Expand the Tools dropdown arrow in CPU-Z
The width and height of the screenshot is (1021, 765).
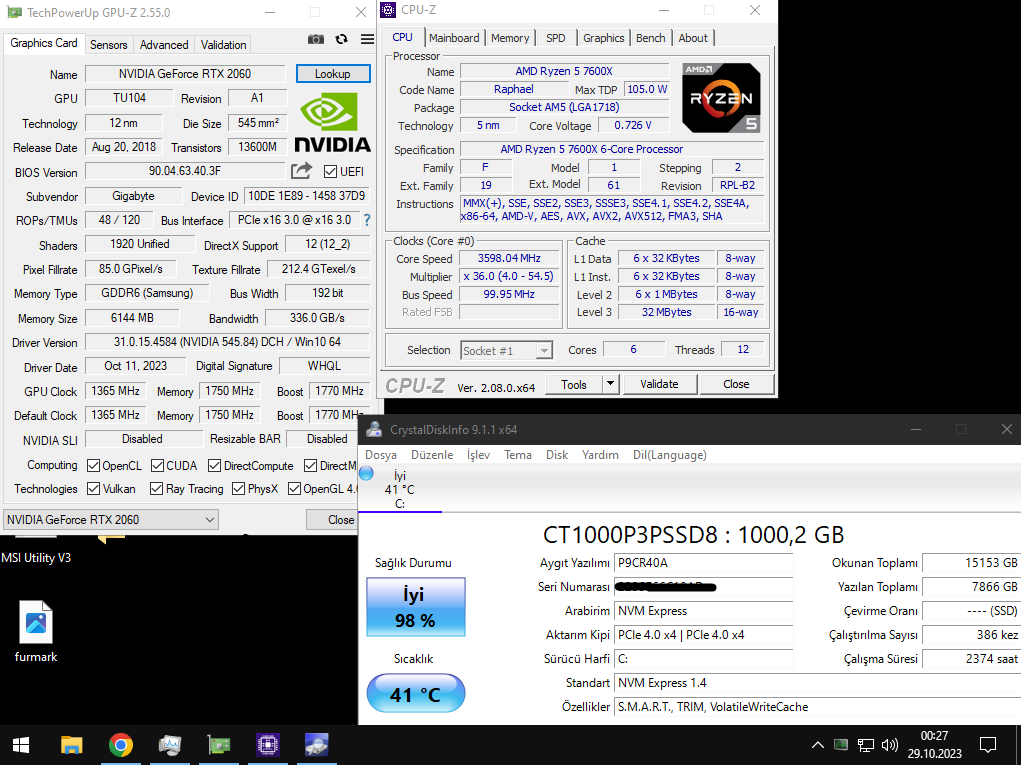tap(610, 384)
